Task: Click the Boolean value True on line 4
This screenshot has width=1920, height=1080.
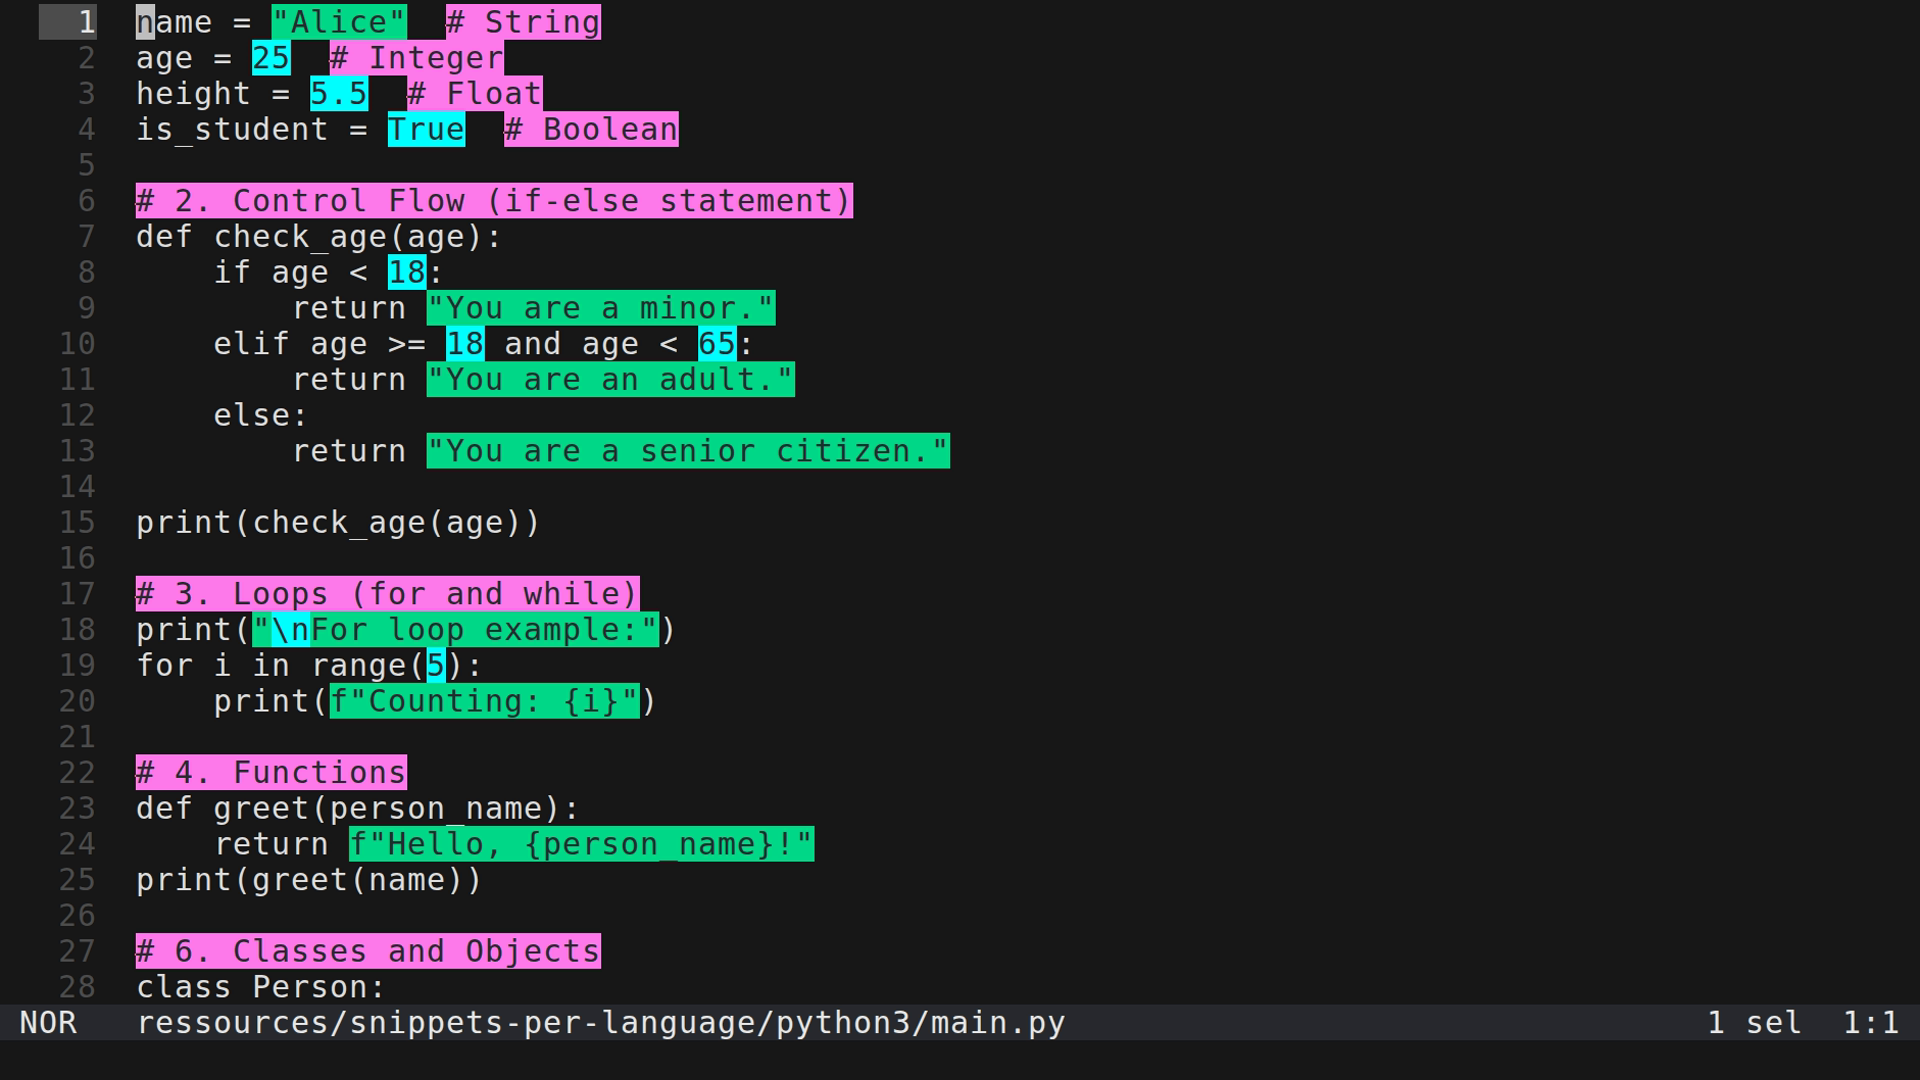Action: [x=425, y=129]
